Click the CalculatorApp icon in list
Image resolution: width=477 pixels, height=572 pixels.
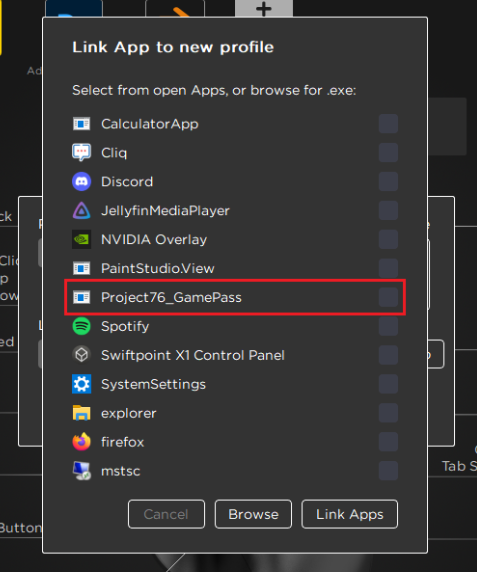[x=81, y=124]
